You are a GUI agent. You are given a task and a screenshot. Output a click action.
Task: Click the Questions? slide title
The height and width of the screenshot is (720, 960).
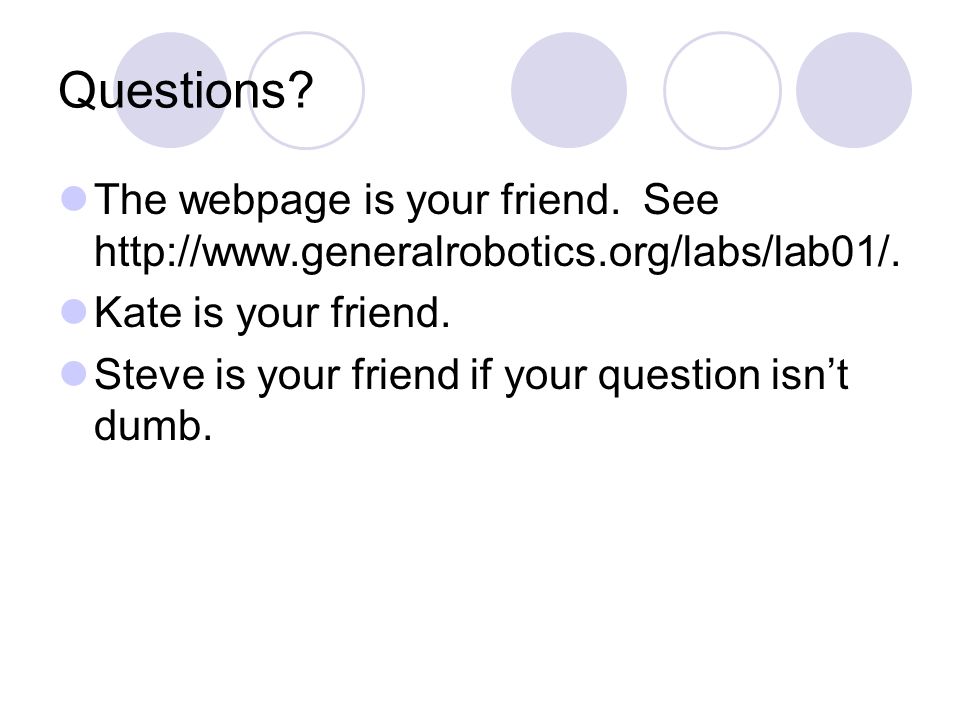[186, 91]
